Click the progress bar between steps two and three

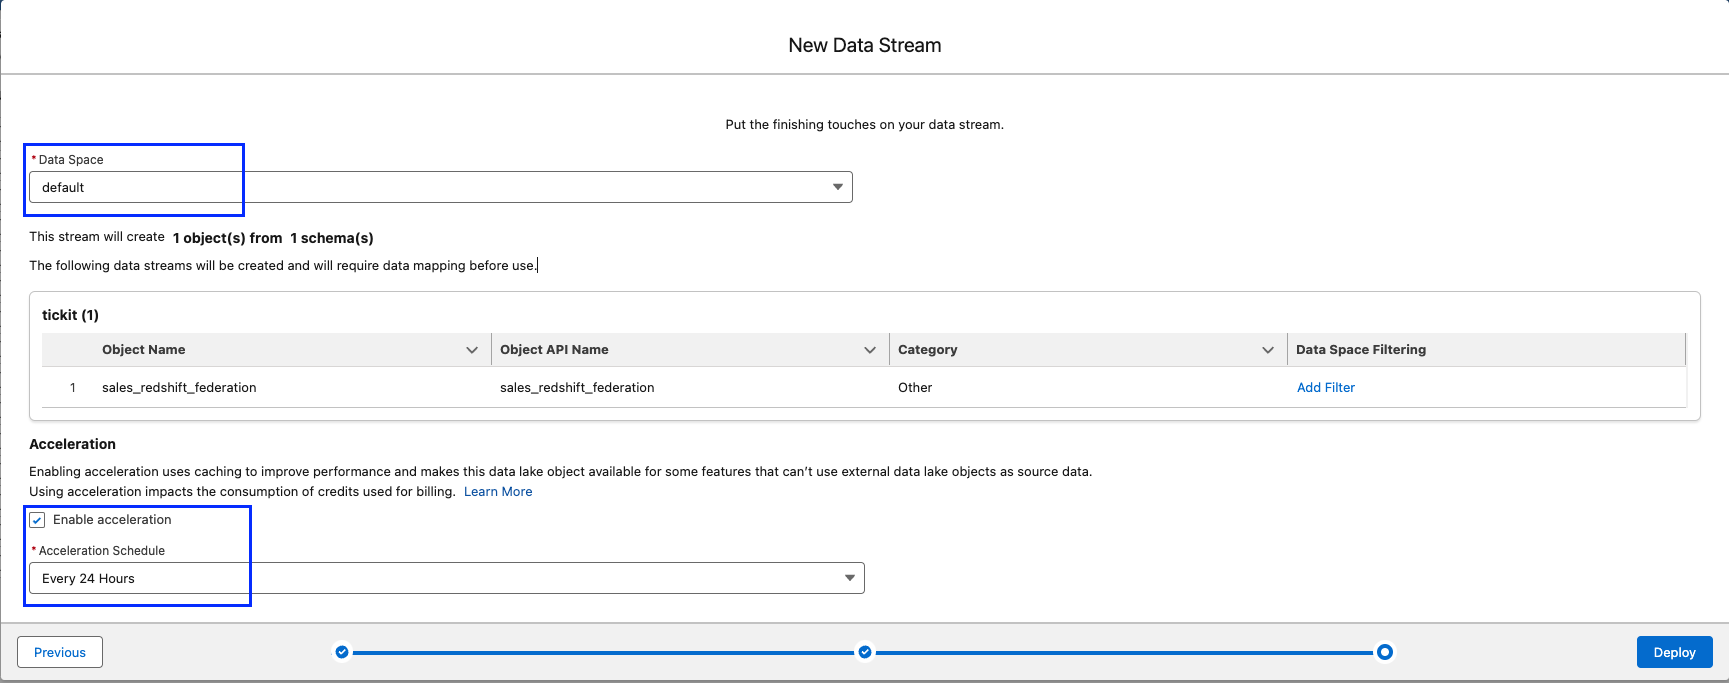tap(1124, 652)
